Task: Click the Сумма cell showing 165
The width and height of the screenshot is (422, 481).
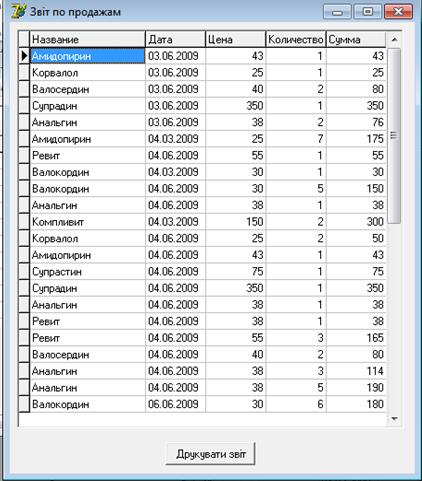Action: [356, 338]
